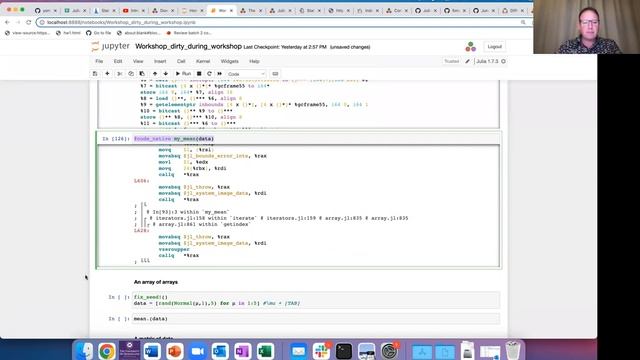This screenshot has width=640, height=360.
Task: Open the 'about:blank#bloc...' bookmark
Action: [x=138, y=33]
